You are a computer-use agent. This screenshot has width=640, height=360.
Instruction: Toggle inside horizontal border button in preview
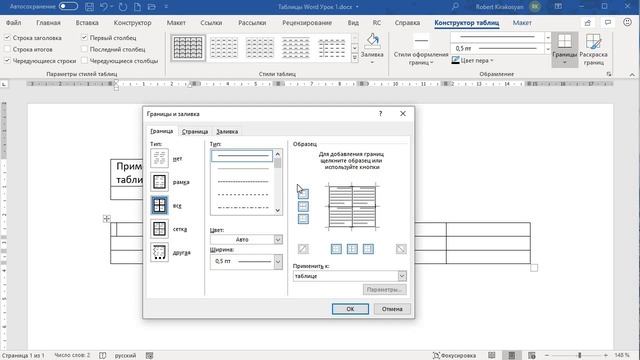click(x=303, y=207)
